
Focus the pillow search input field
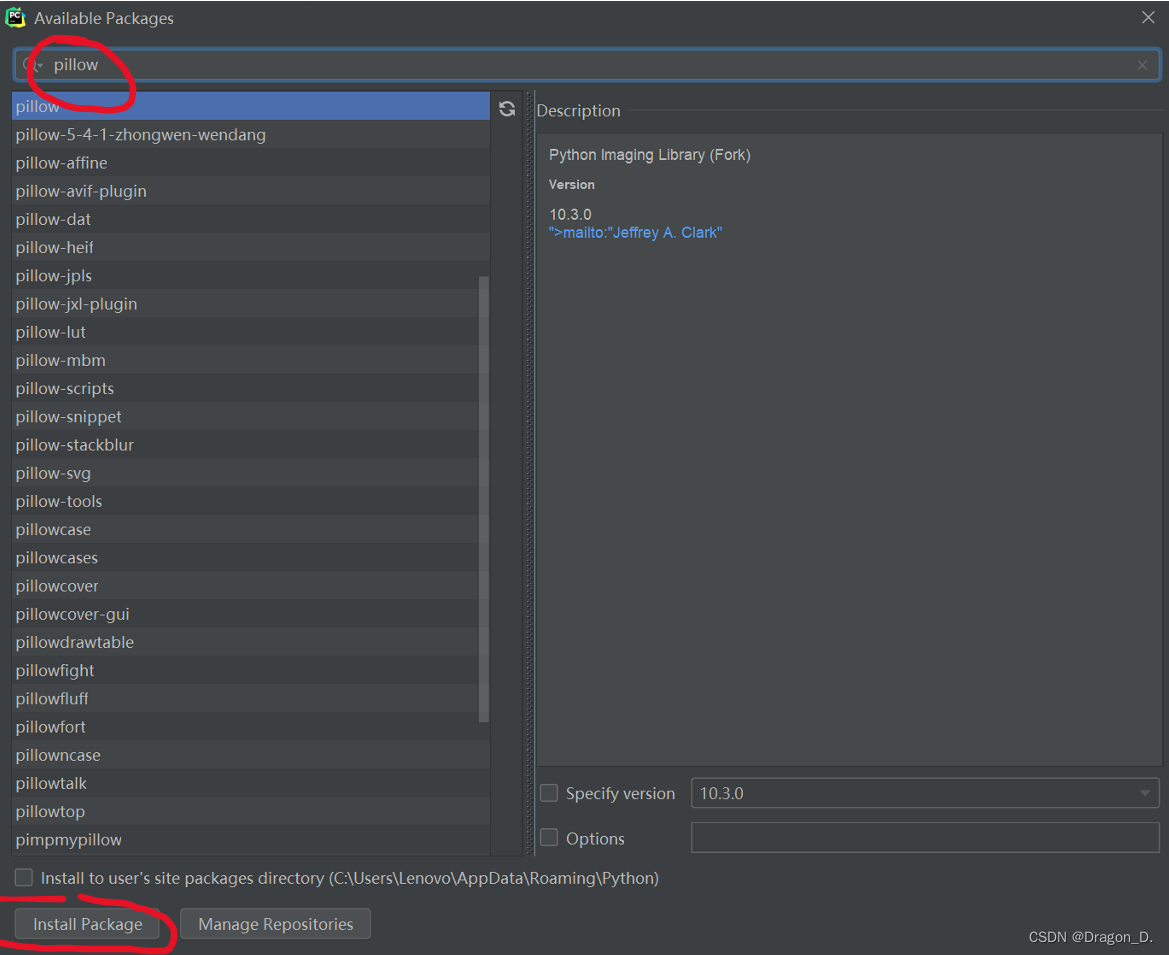coord(586,65)
